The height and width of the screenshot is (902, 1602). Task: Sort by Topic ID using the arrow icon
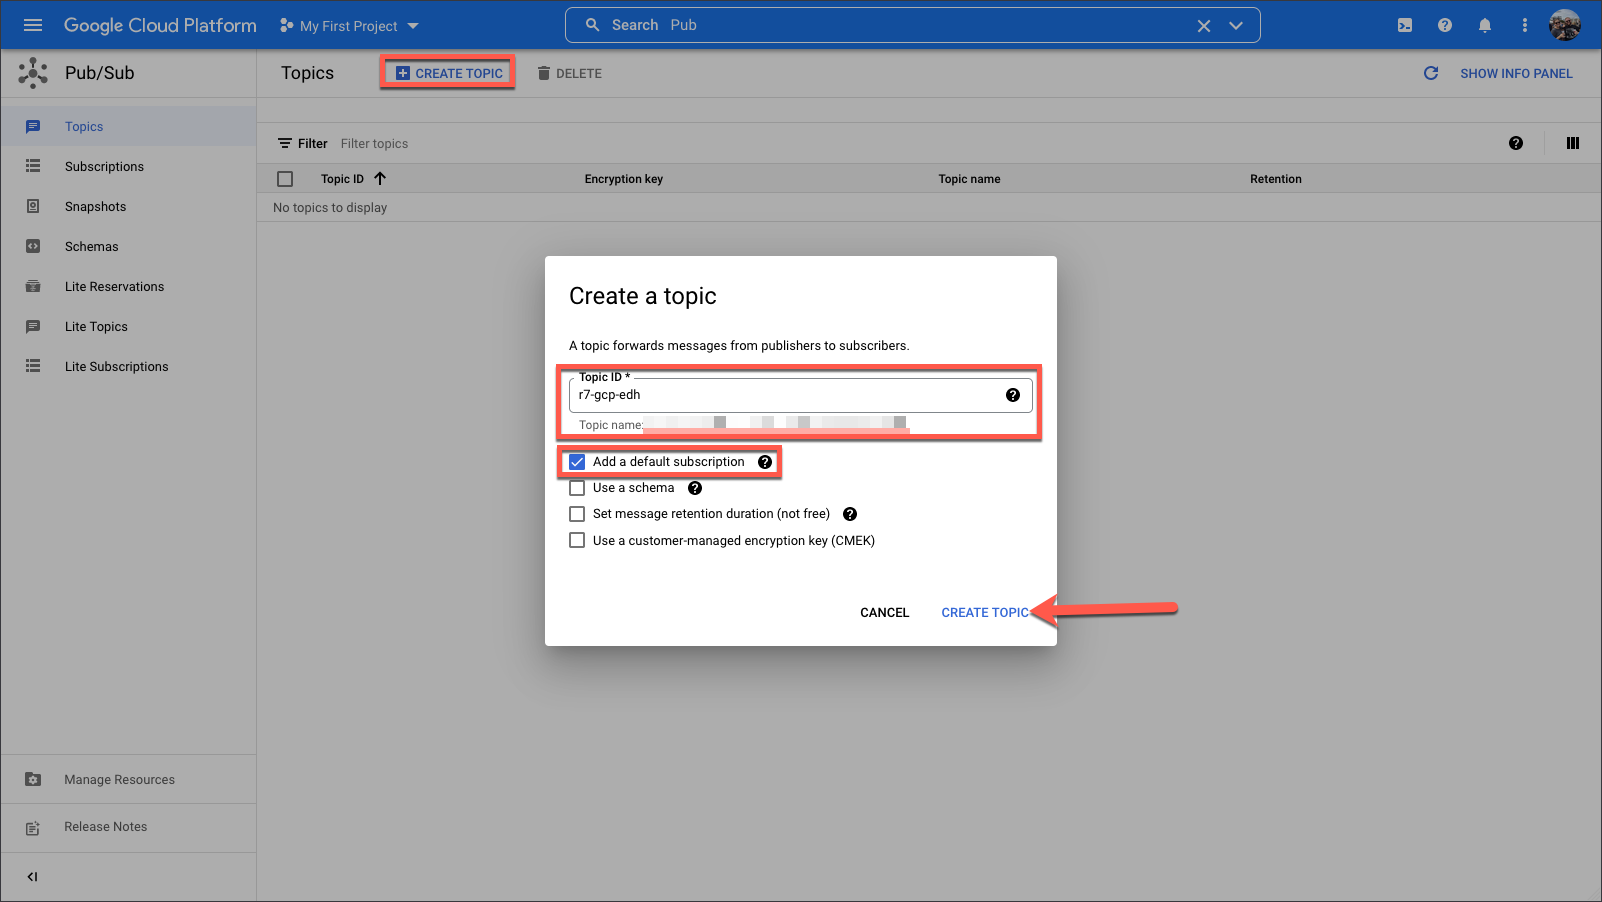pos(380,179)
